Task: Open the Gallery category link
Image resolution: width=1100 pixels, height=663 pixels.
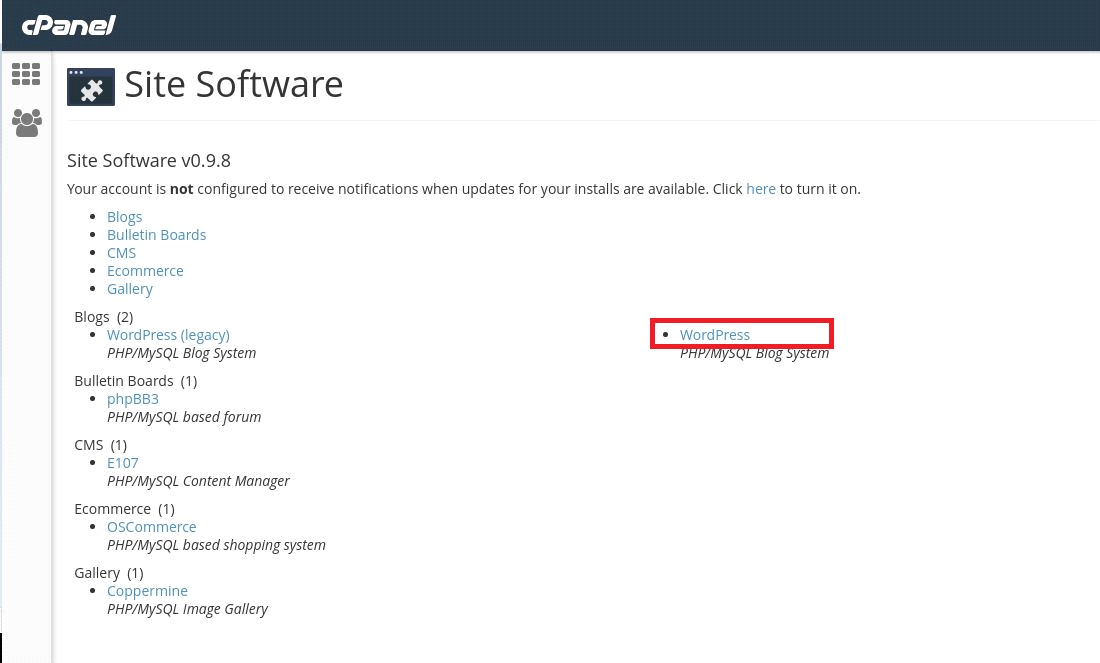Action: [x=130, y=288]
